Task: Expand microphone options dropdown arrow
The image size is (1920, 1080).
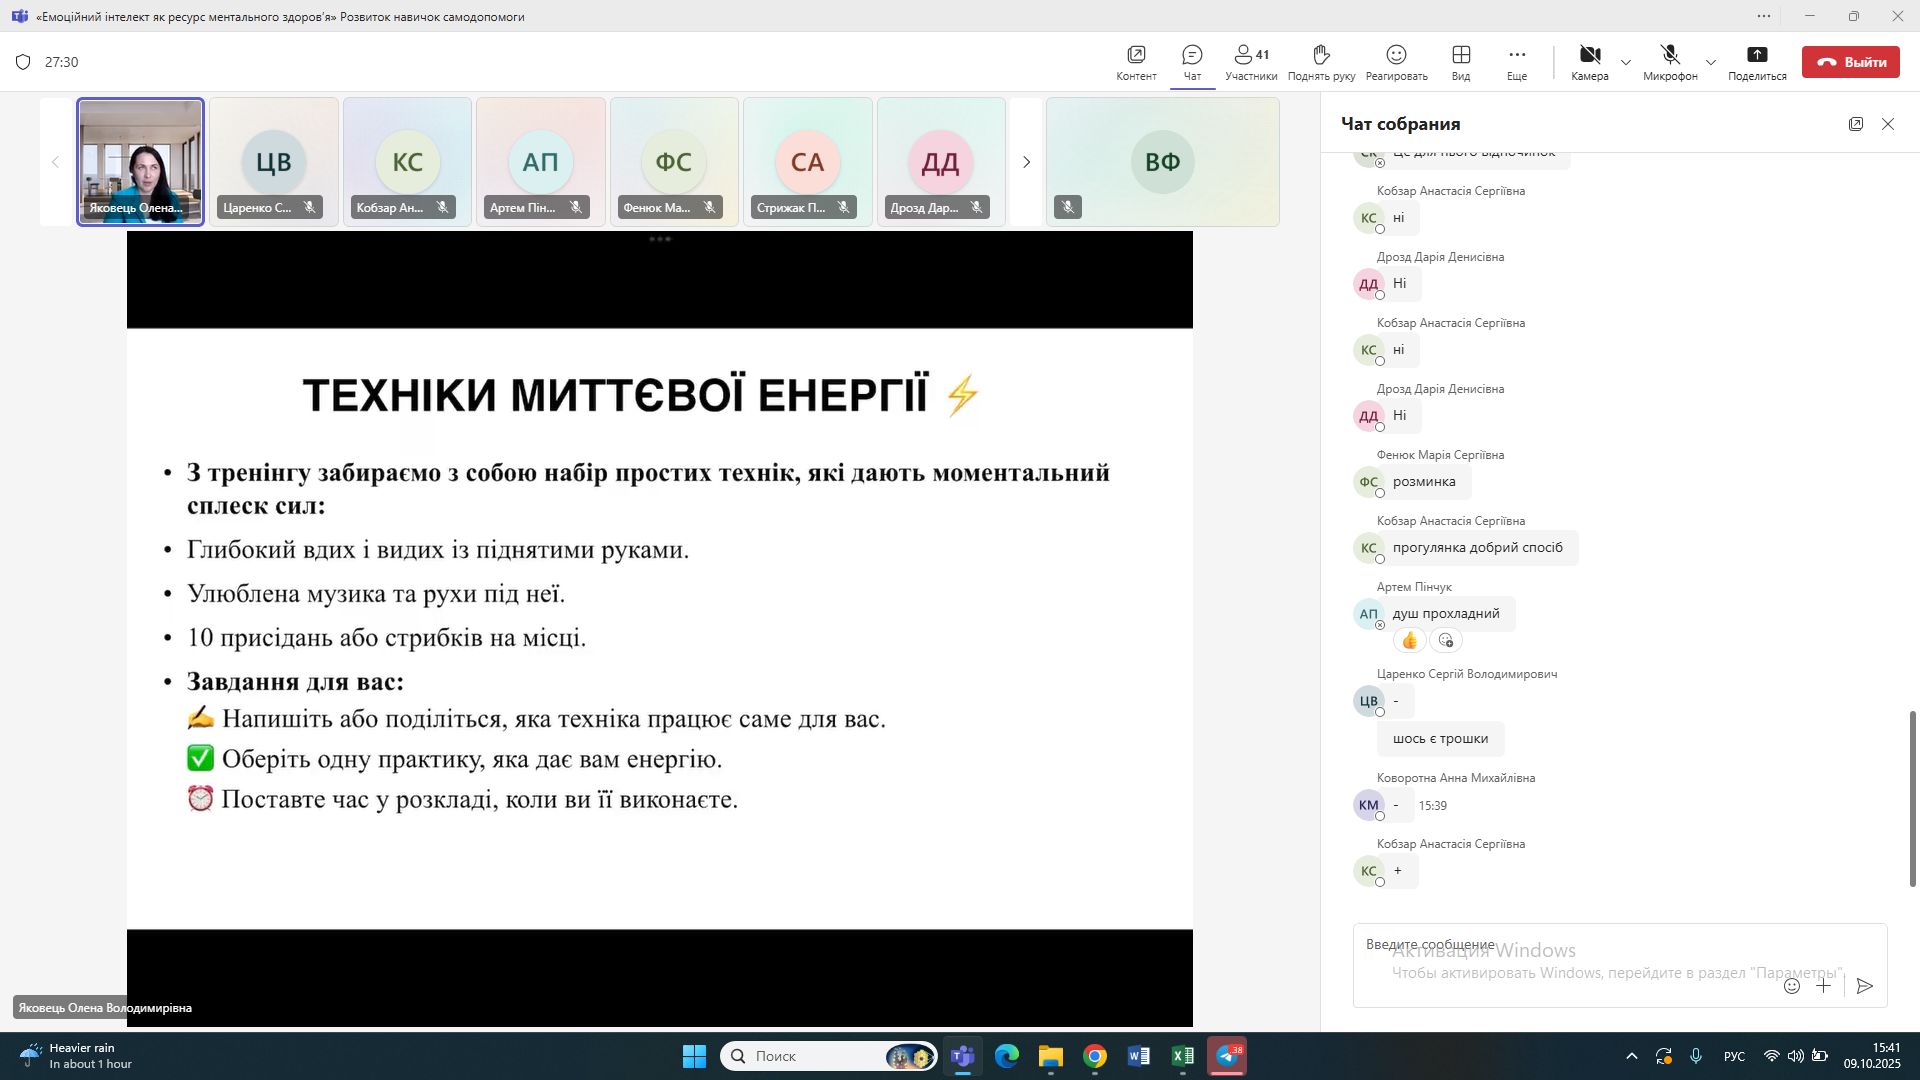Action: click(1711, 62)
